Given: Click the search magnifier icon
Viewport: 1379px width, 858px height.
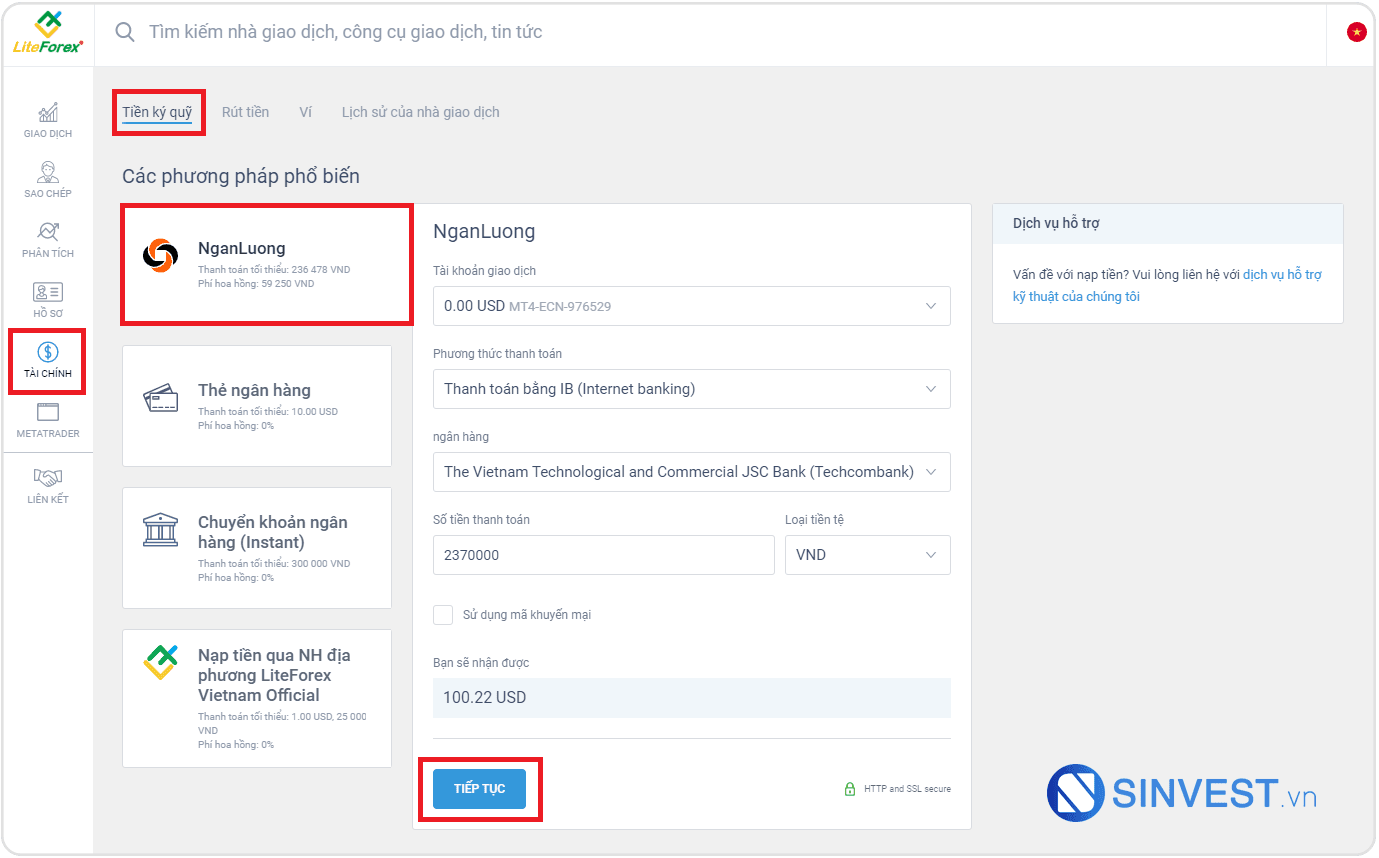Looking at the screenshot, I should [125, 32].
